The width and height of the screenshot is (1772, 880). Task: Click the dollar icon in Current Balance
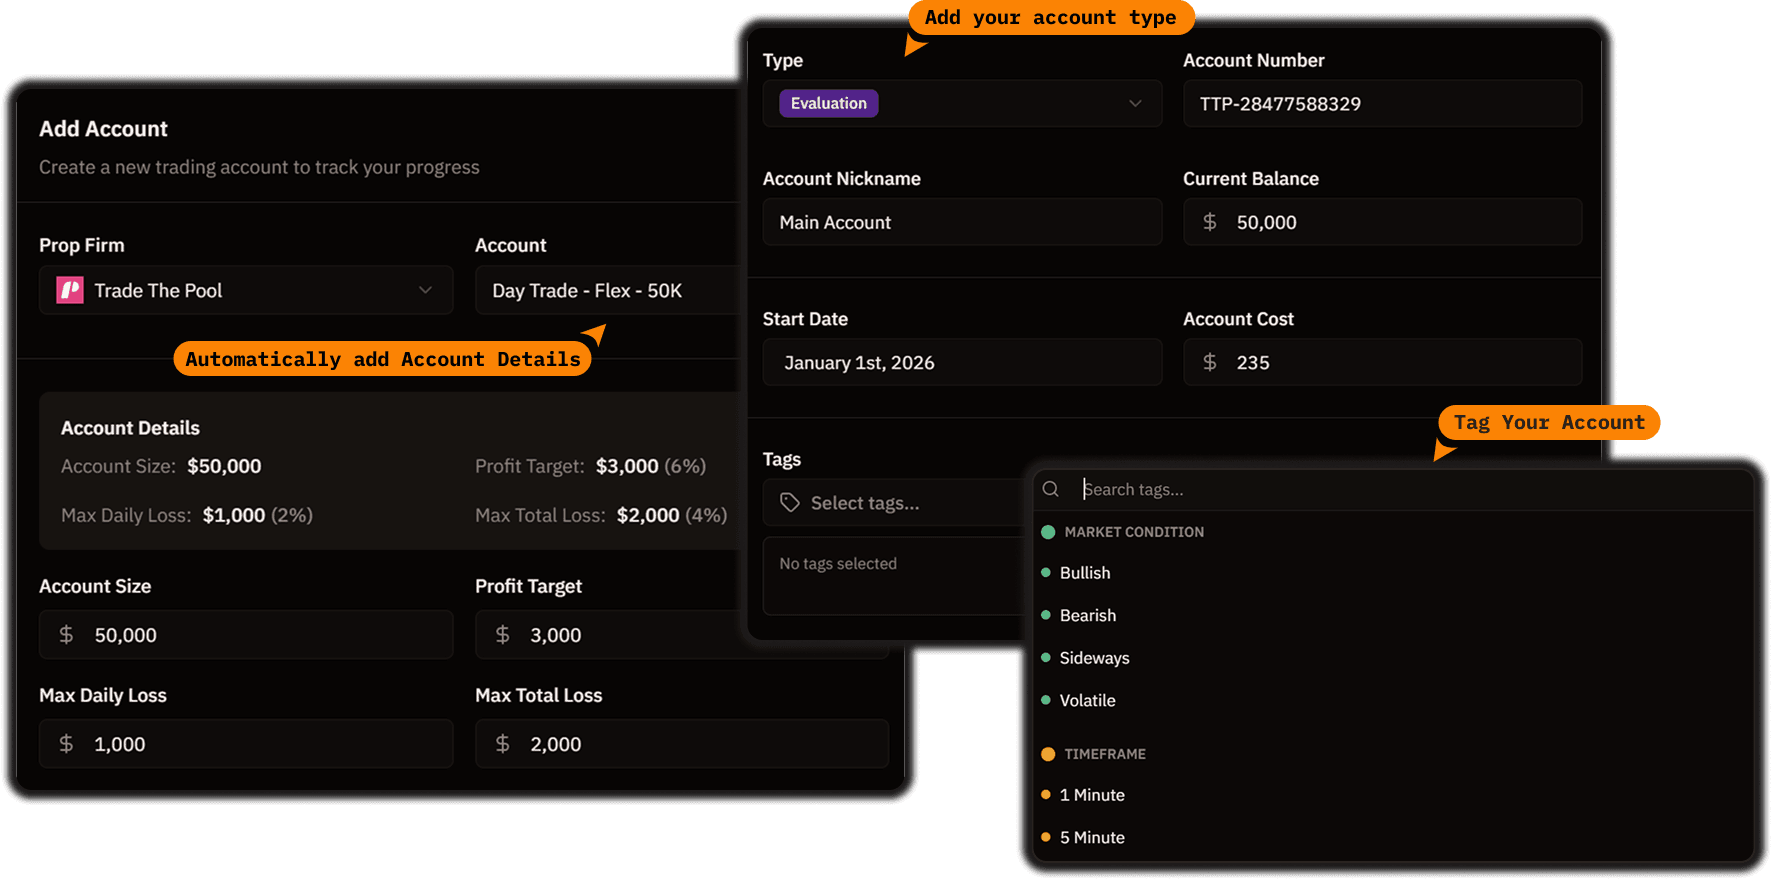tap(1210, 222)
